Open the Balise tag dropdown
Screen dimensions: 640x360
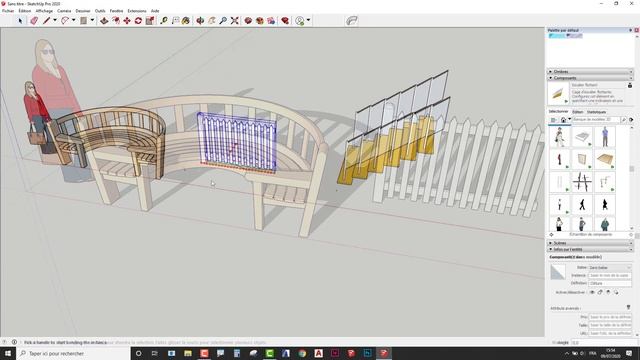pos(610,267)
